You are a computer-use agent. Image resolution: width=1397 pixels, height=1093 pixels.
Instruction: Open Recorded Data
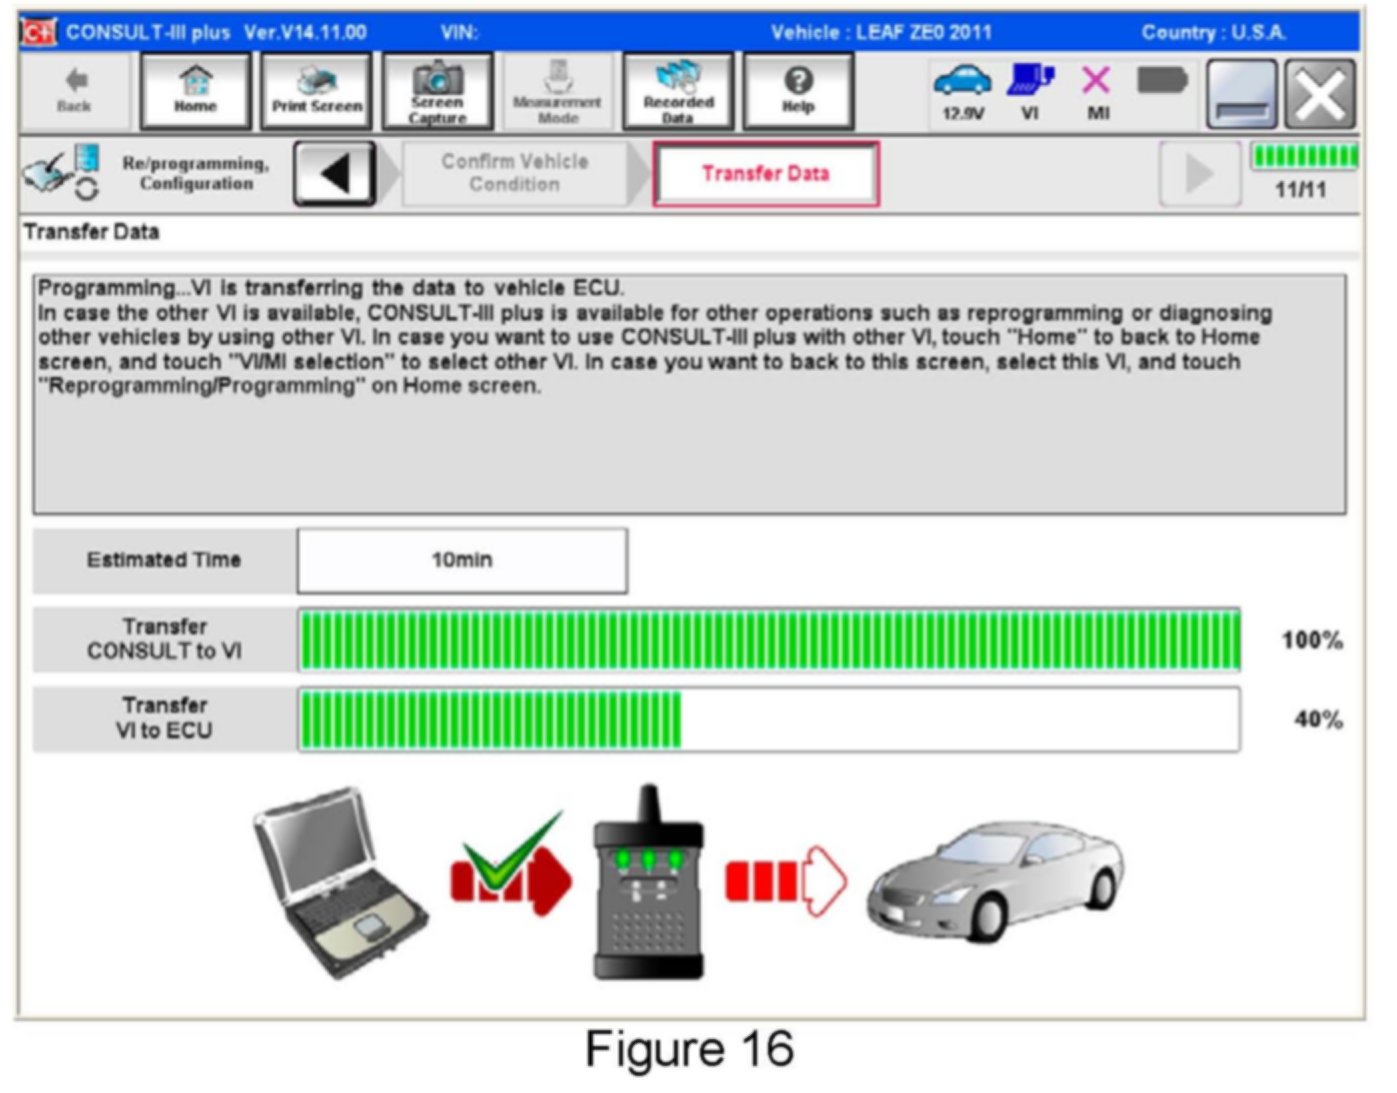click(x=678, y=92)
